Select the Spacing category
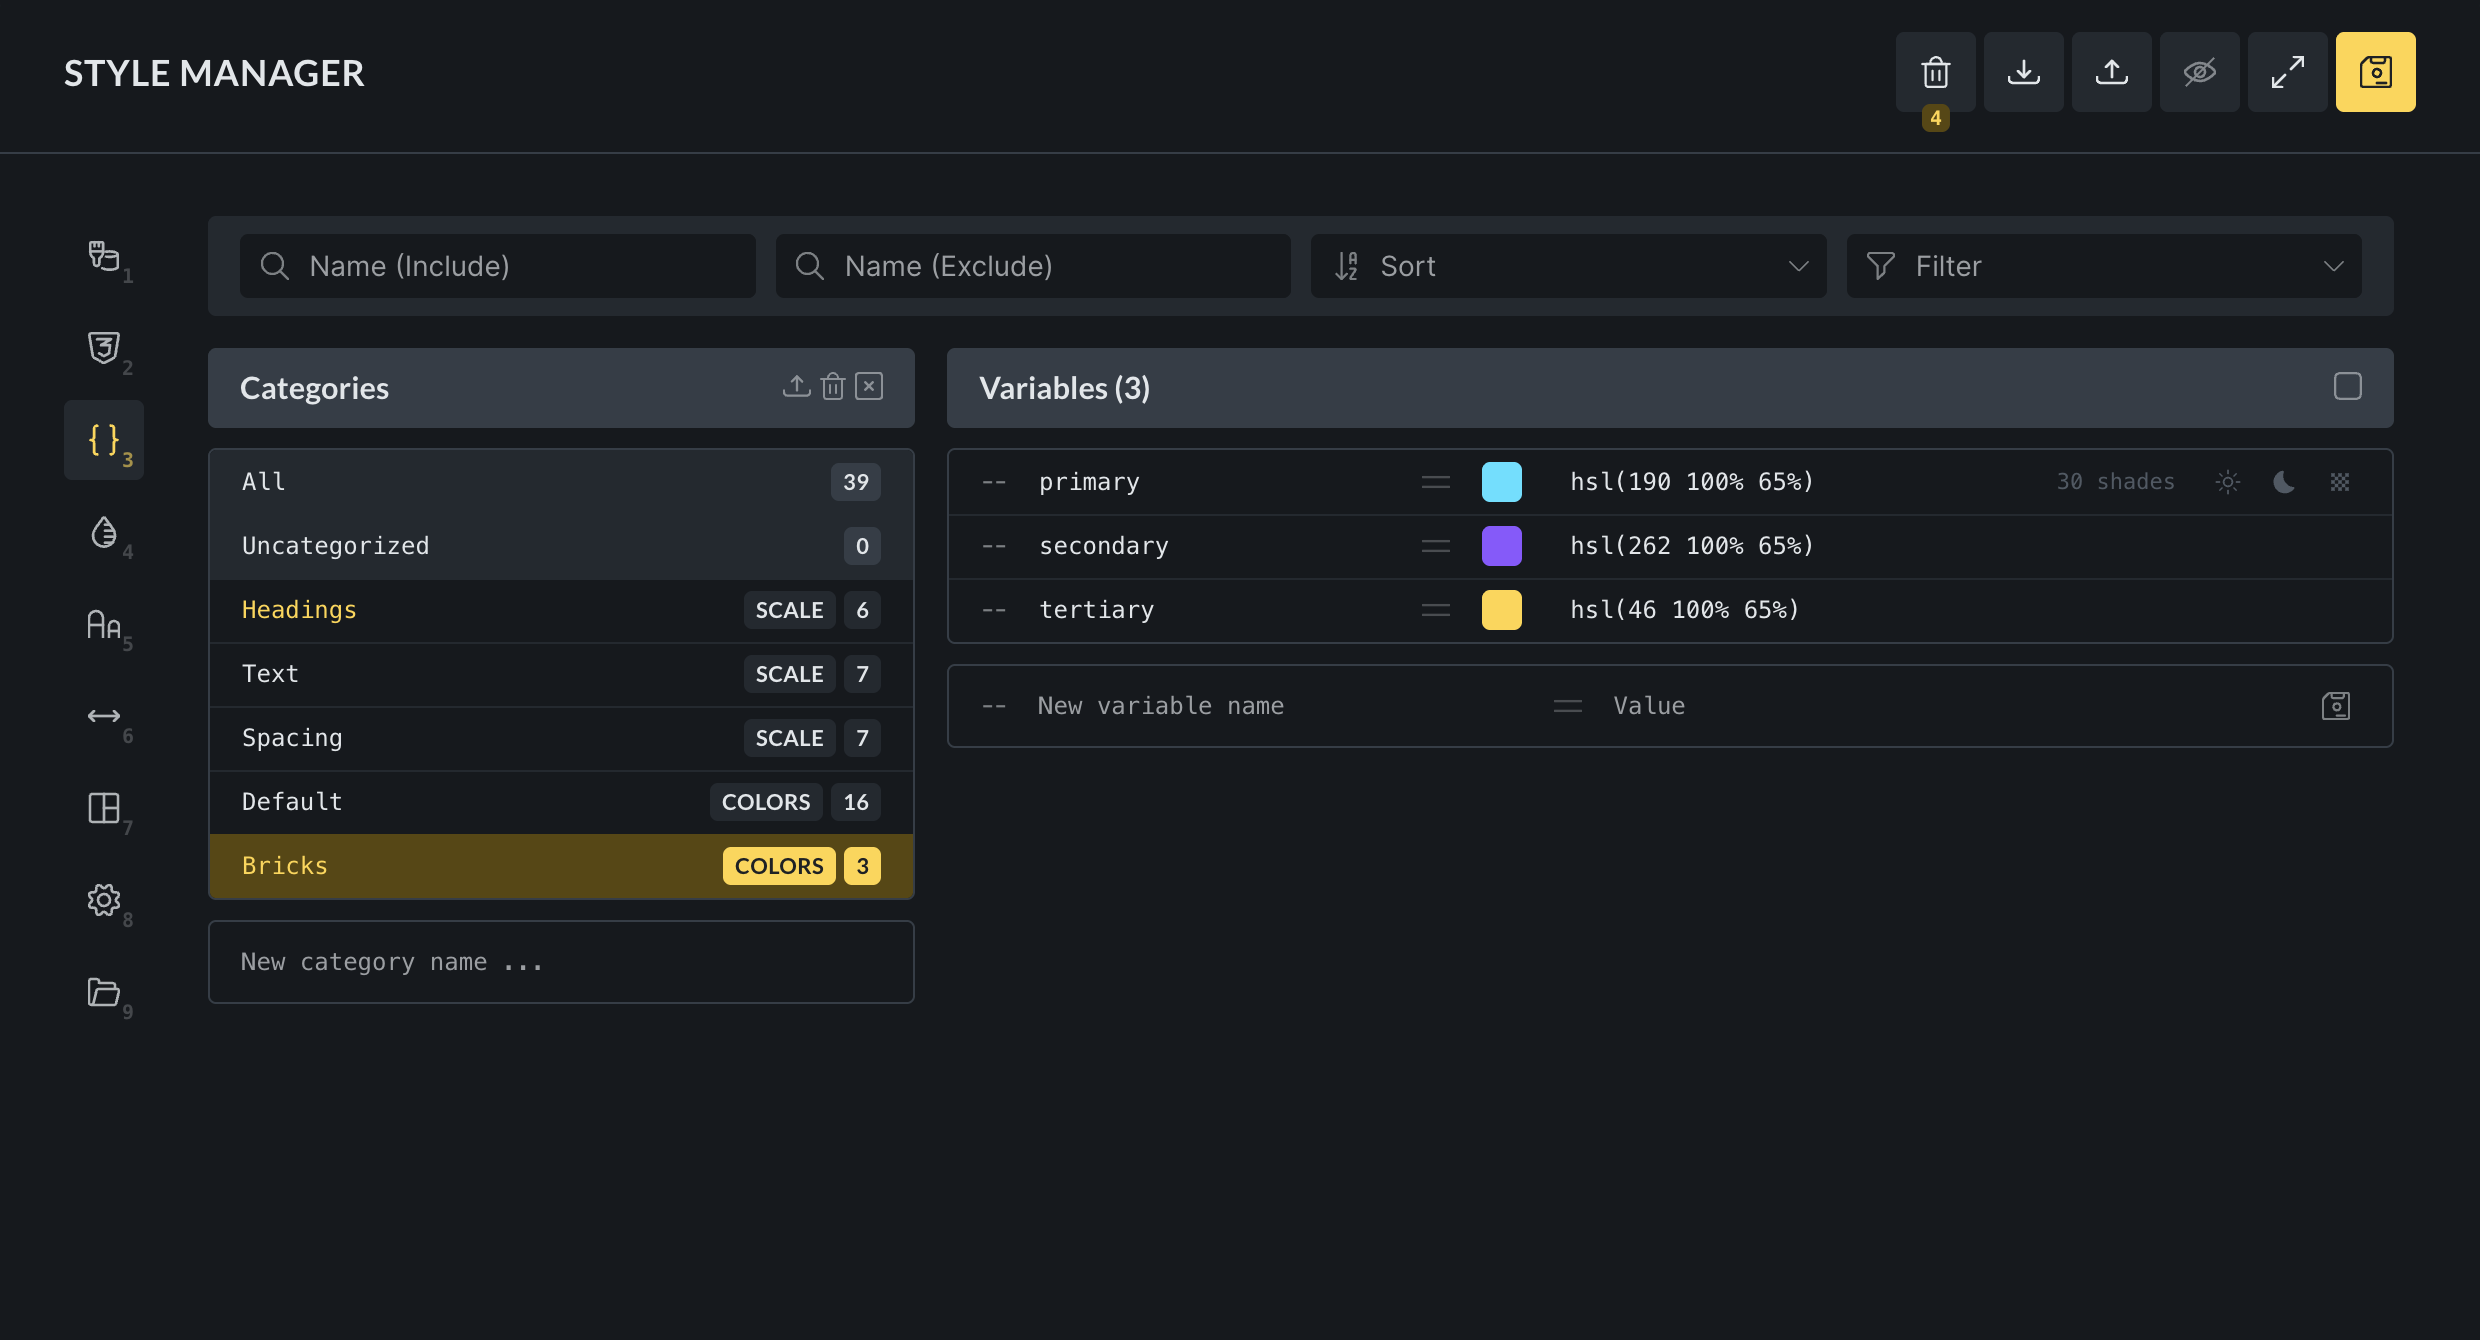Viewport: 2480px width, 1340px height. [561, 738]
